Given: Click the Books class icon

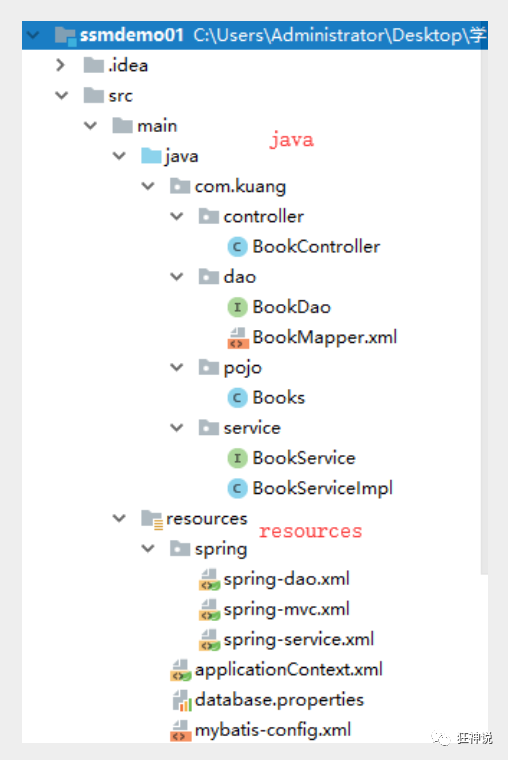Looking at the screenshot, I should (x=238, y=398).
